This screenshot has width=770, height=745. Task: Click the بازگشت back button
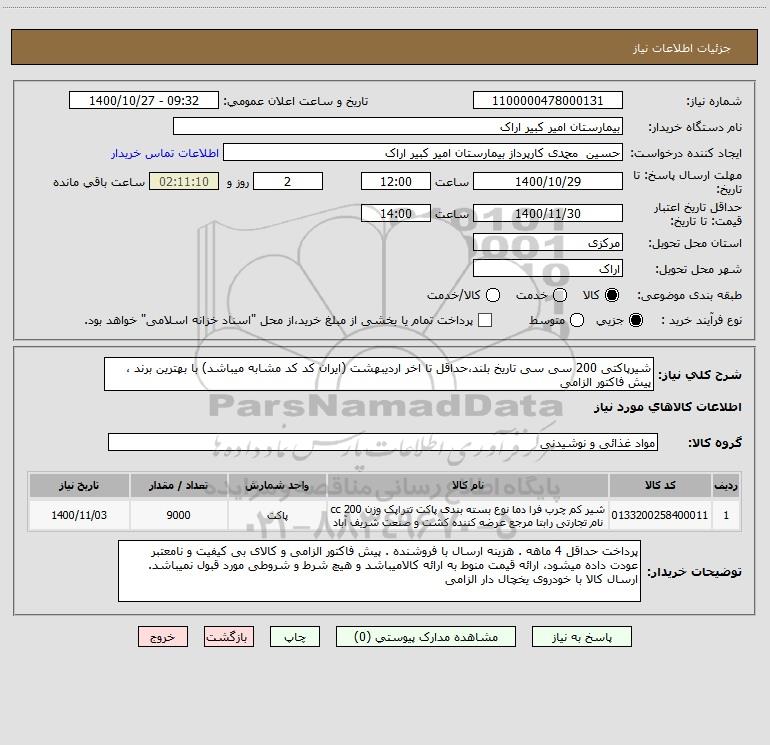pos(229,637)
